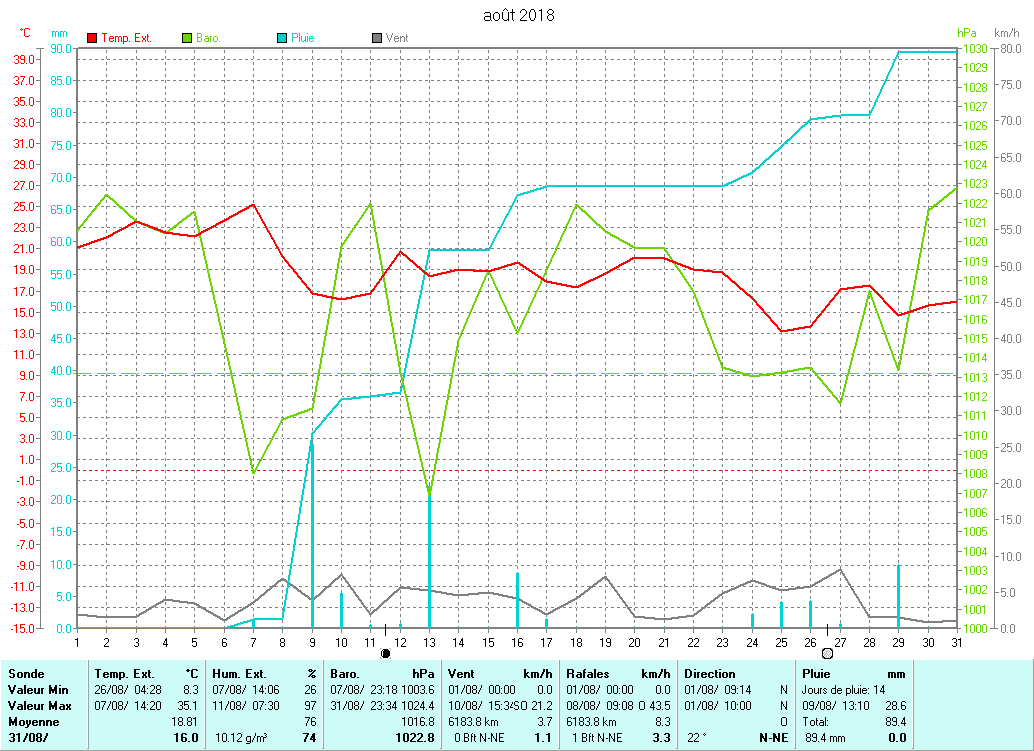Click the Moyenne row label
Screen dimensions: 1034x751
(x=32, y=722)
